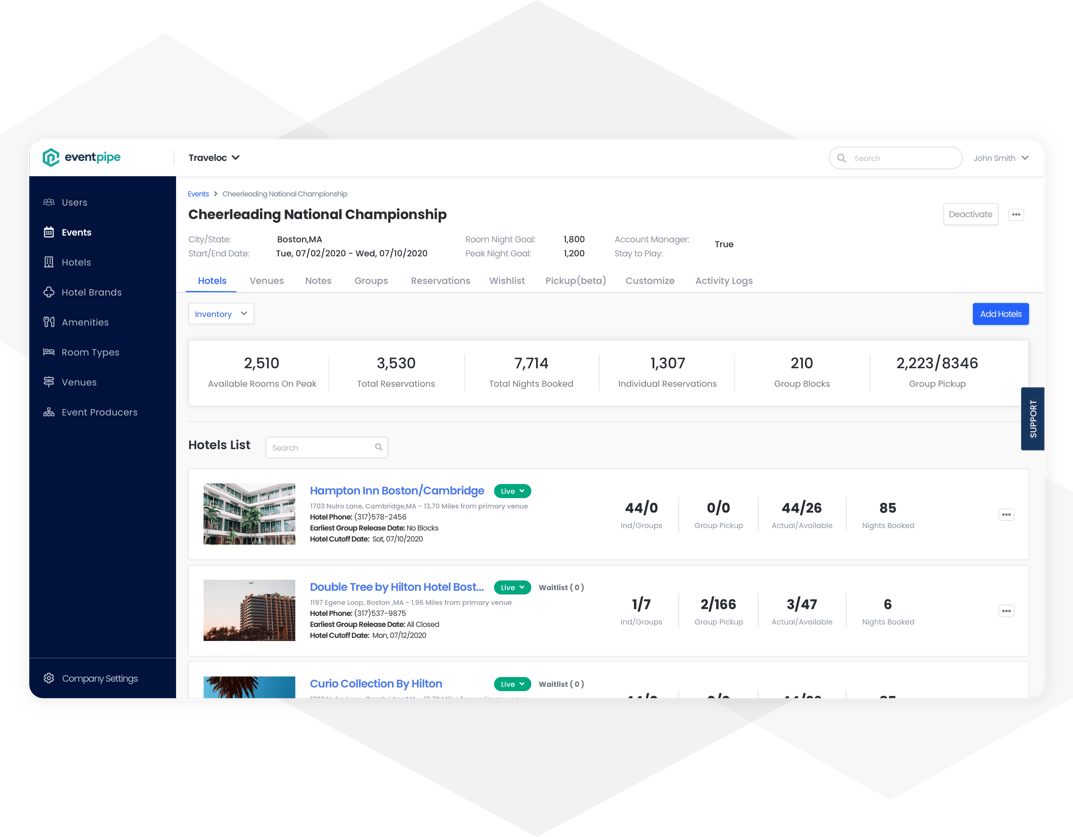The image size is (1073, 837).
Task: Click the magnifier icon in Hotels List search
Action: click(x=378, y=447)
